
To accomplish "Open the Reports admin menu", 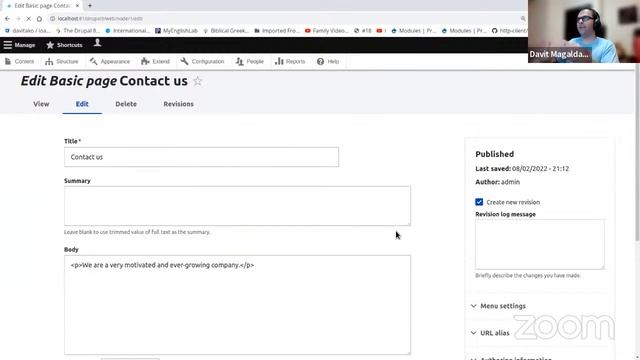I will click(290, 61).
